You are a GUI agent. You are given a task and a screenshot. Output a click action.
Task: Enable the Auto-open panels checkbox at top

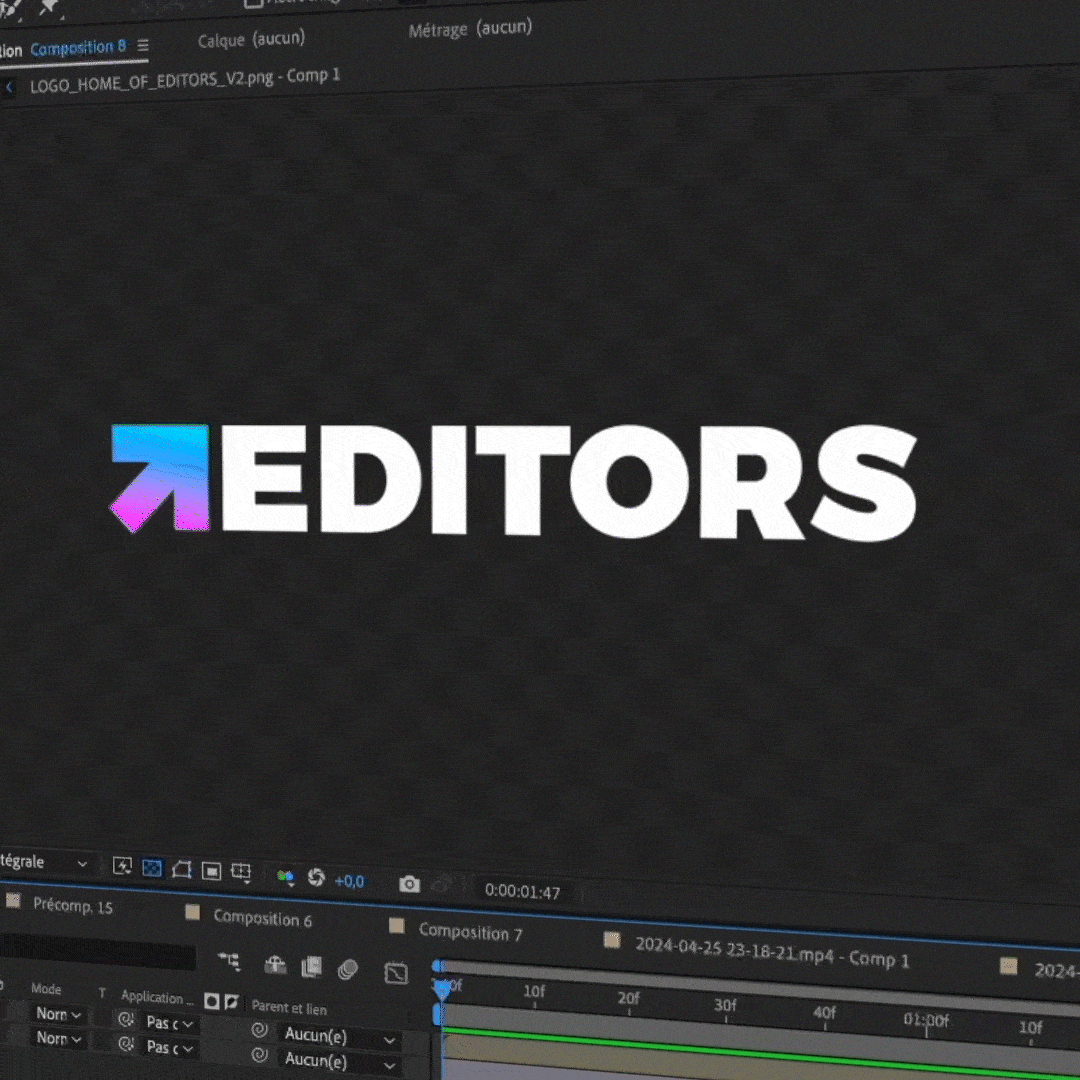[254, 3]
